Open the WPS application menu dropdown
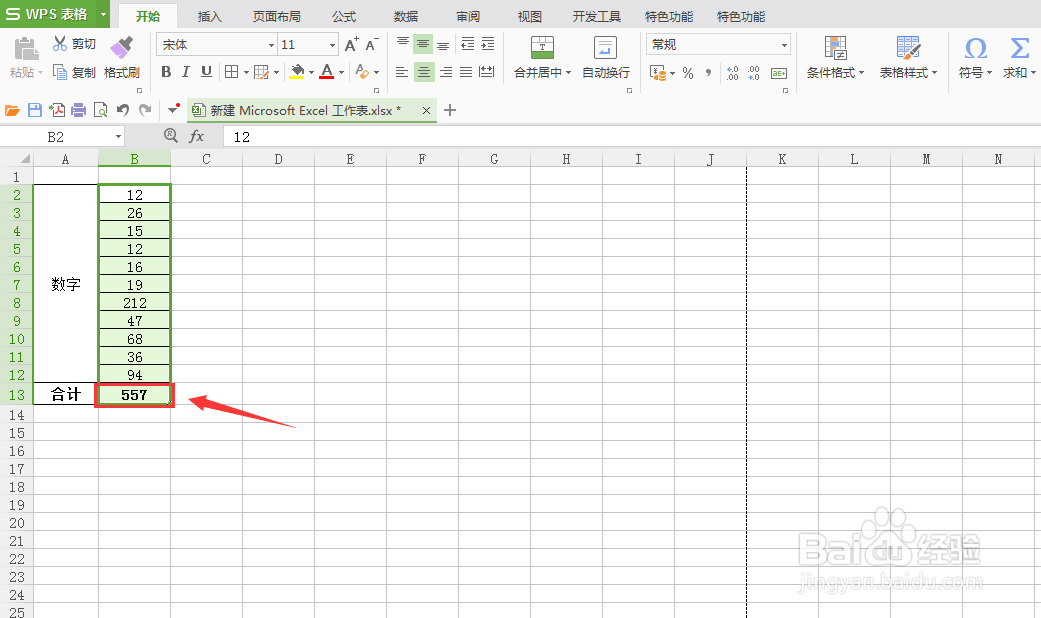The image size is (1041, 618). (104, 14)
